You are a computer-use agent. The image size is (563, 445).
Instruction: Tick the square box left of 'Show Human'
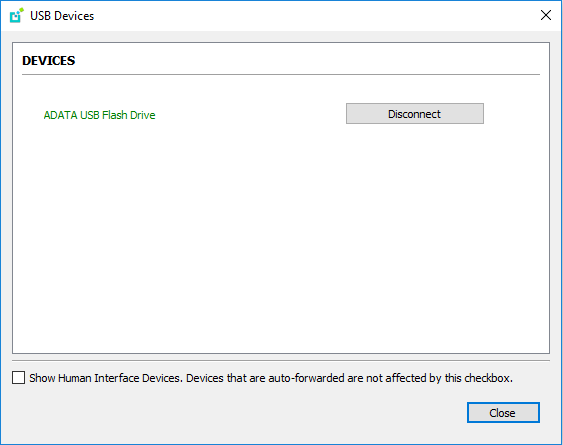point(18,378)
